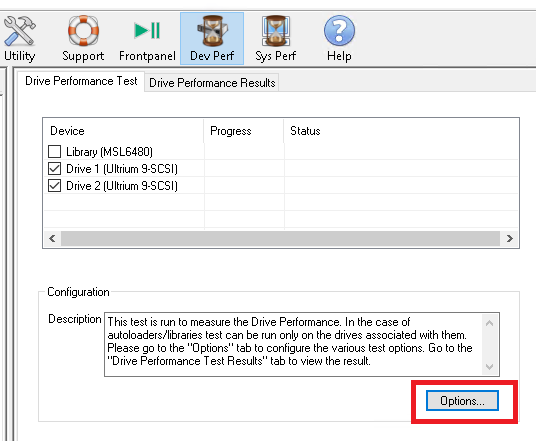
Task: Click the description box up arrow
Action: [x=490, y=323]
